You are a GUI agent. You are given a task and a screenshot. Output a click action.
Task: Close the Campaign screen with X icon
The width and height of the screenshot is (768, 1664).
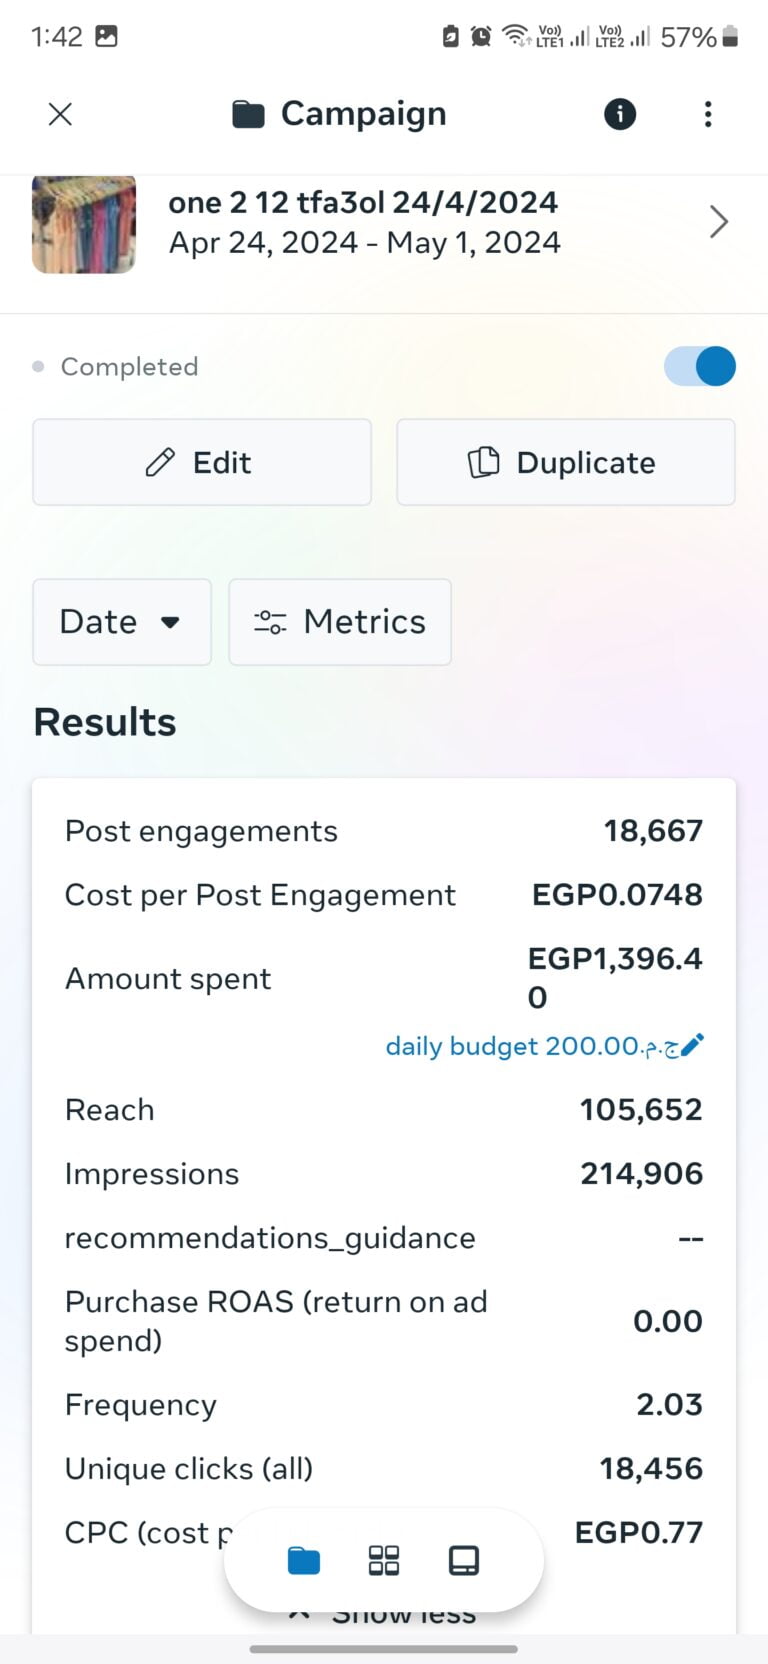point(60,114)
